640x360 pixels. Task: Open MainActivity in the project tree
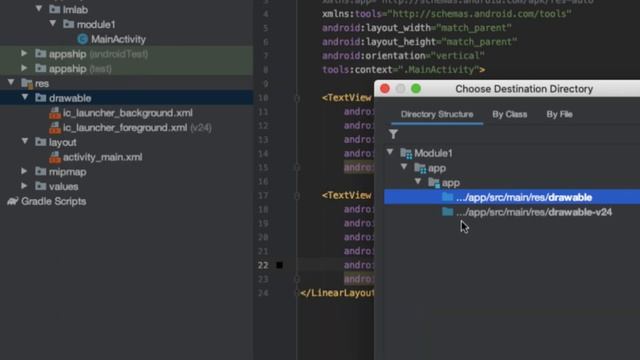pyautogui.click(x=118, y=39)
